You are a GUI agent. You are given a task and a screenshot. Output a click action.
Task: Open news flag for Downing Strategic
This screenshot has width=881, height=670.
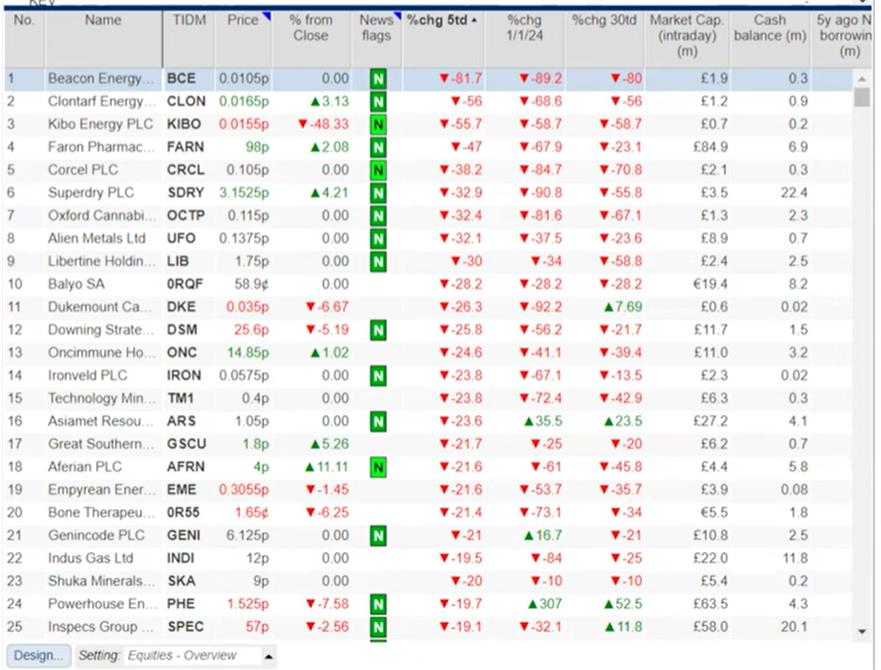coord(378,331)
